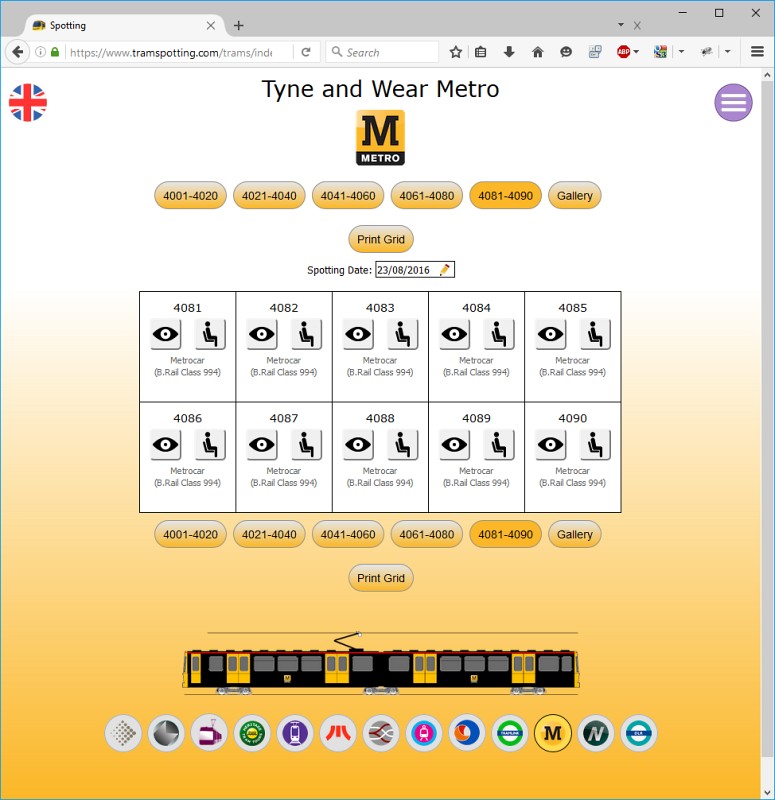Image resolution: width=775 pixels, height=800 pixels.
Task: Select the top 4041-4060 range button
Action: 348,195
